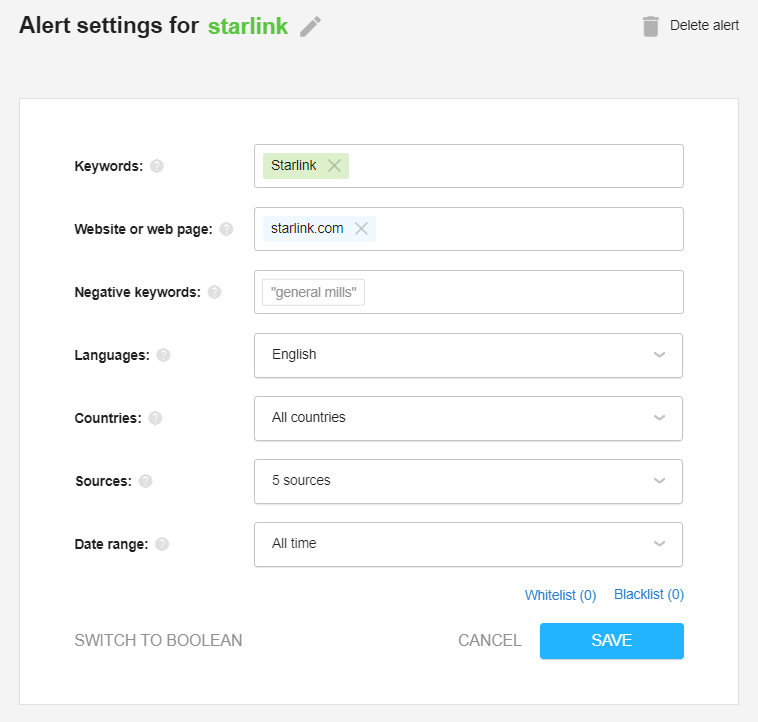Select SWITCH TO BOOLEAN mode

coord(158,640)
